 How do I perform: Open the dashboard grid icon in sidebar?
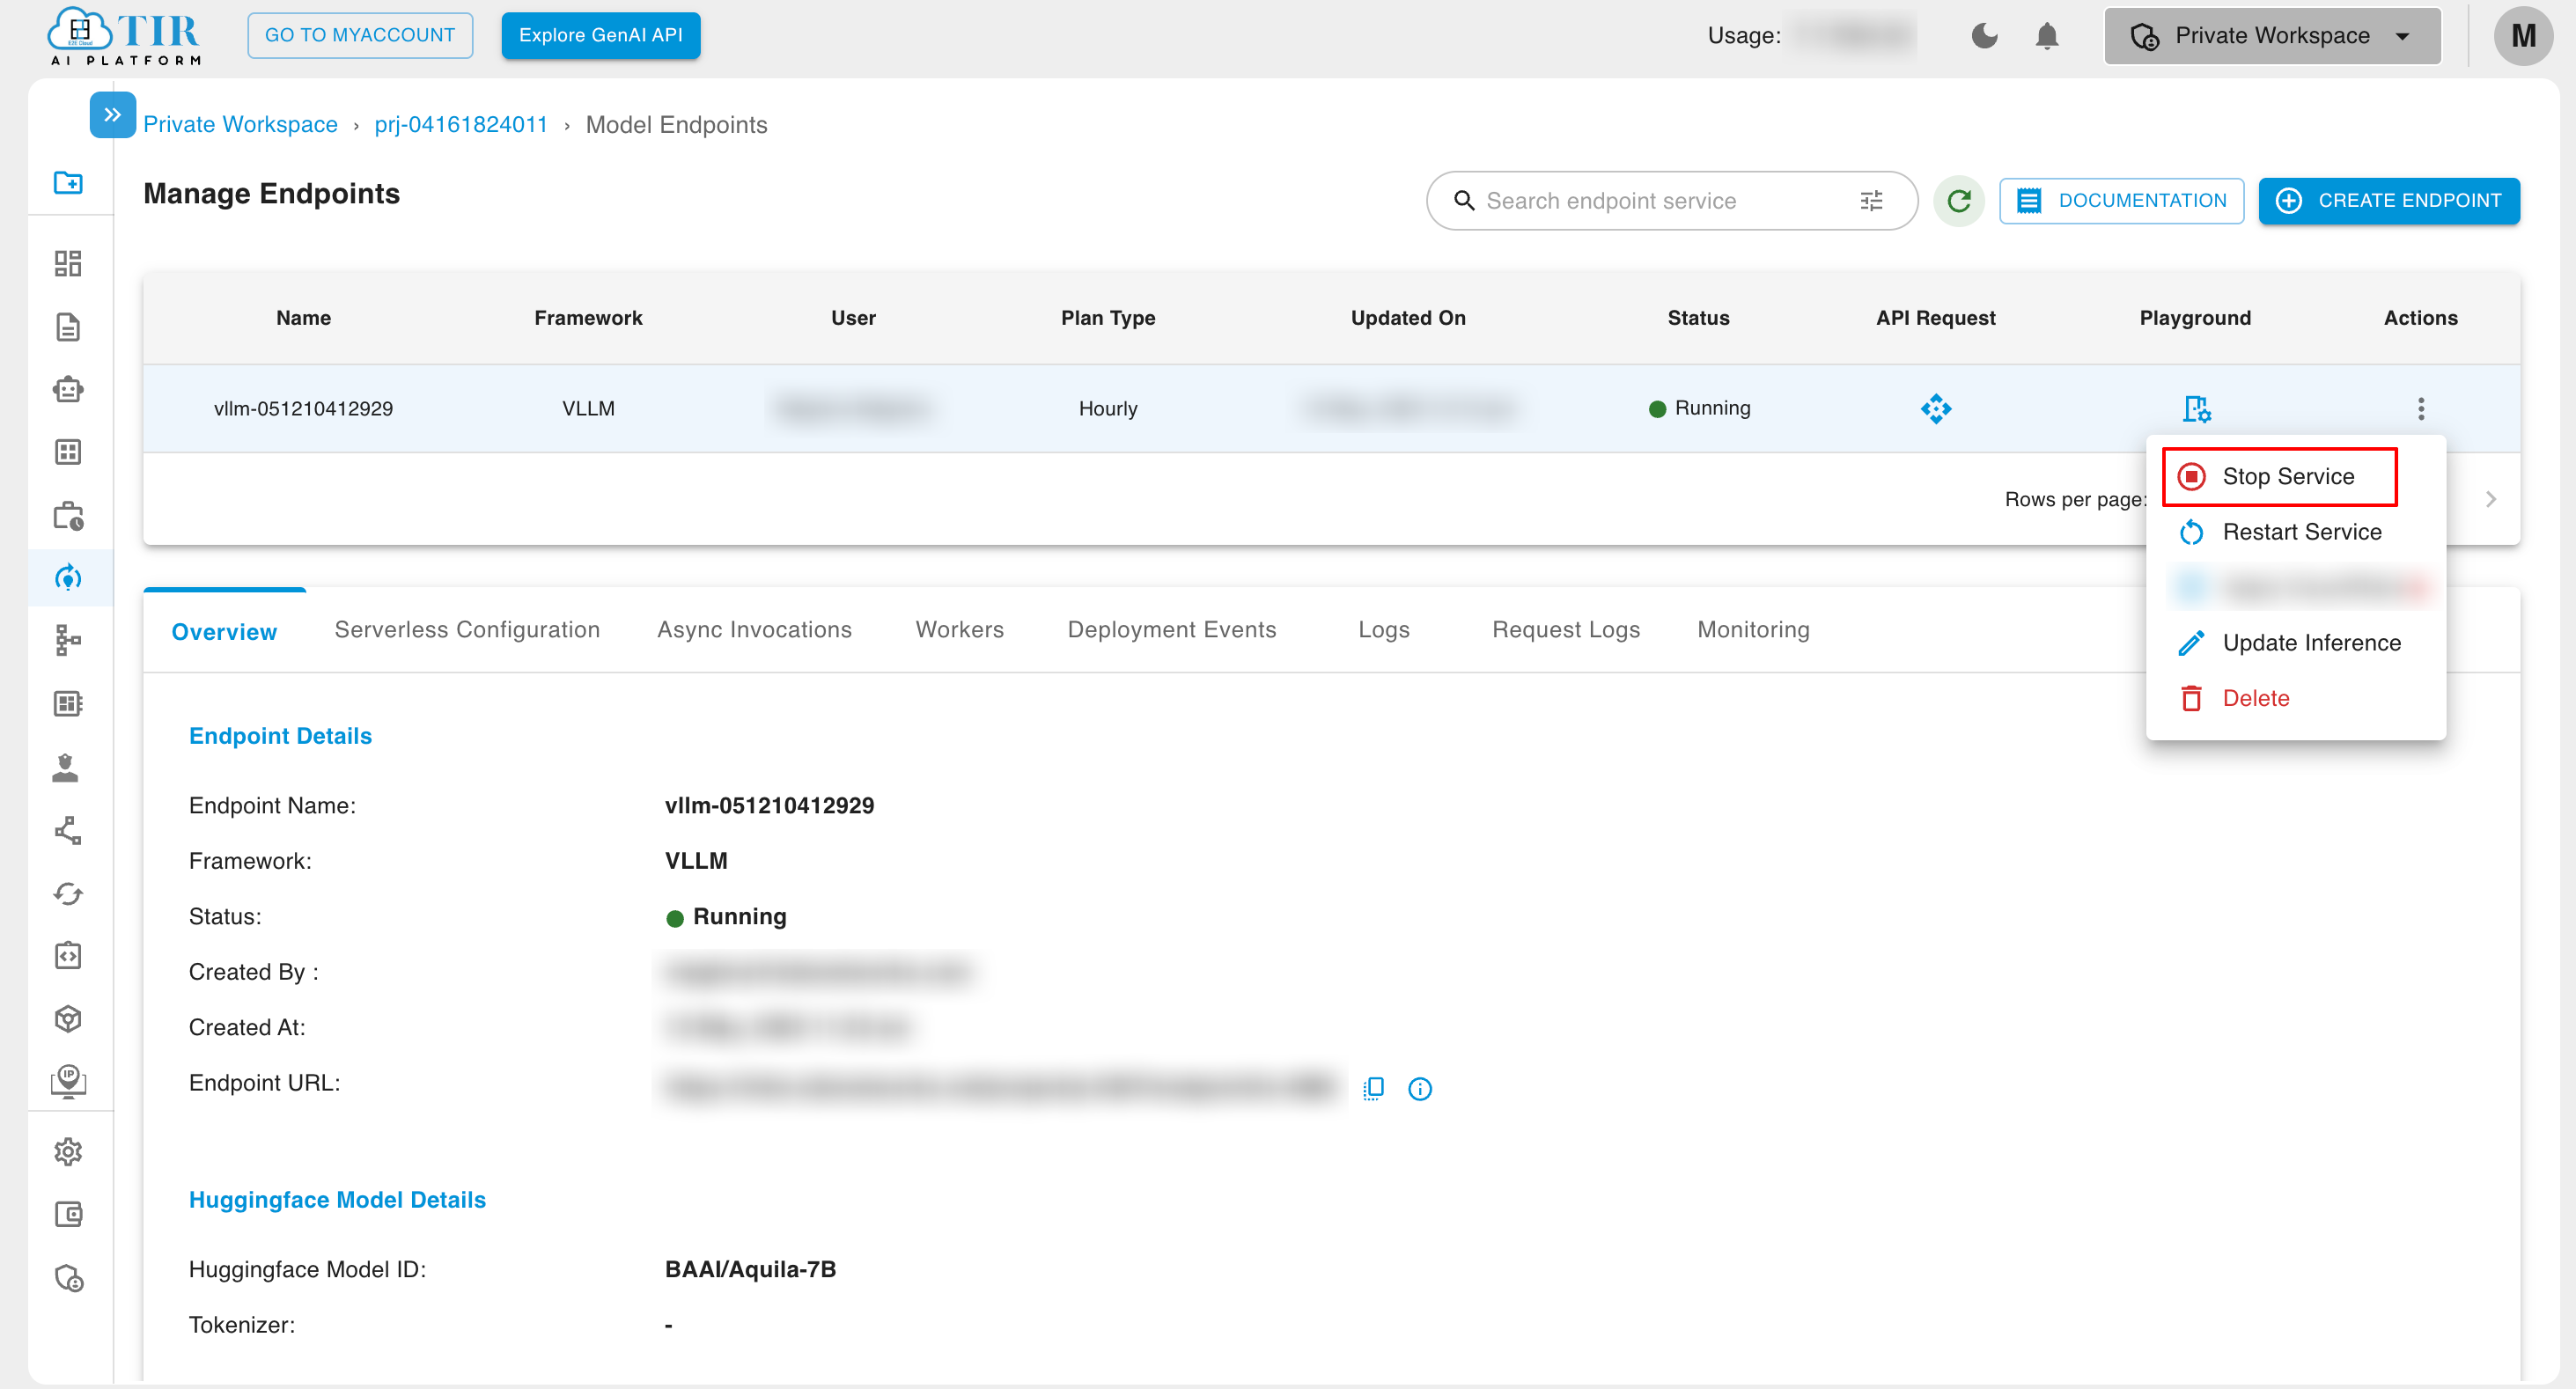coord(68,264)
